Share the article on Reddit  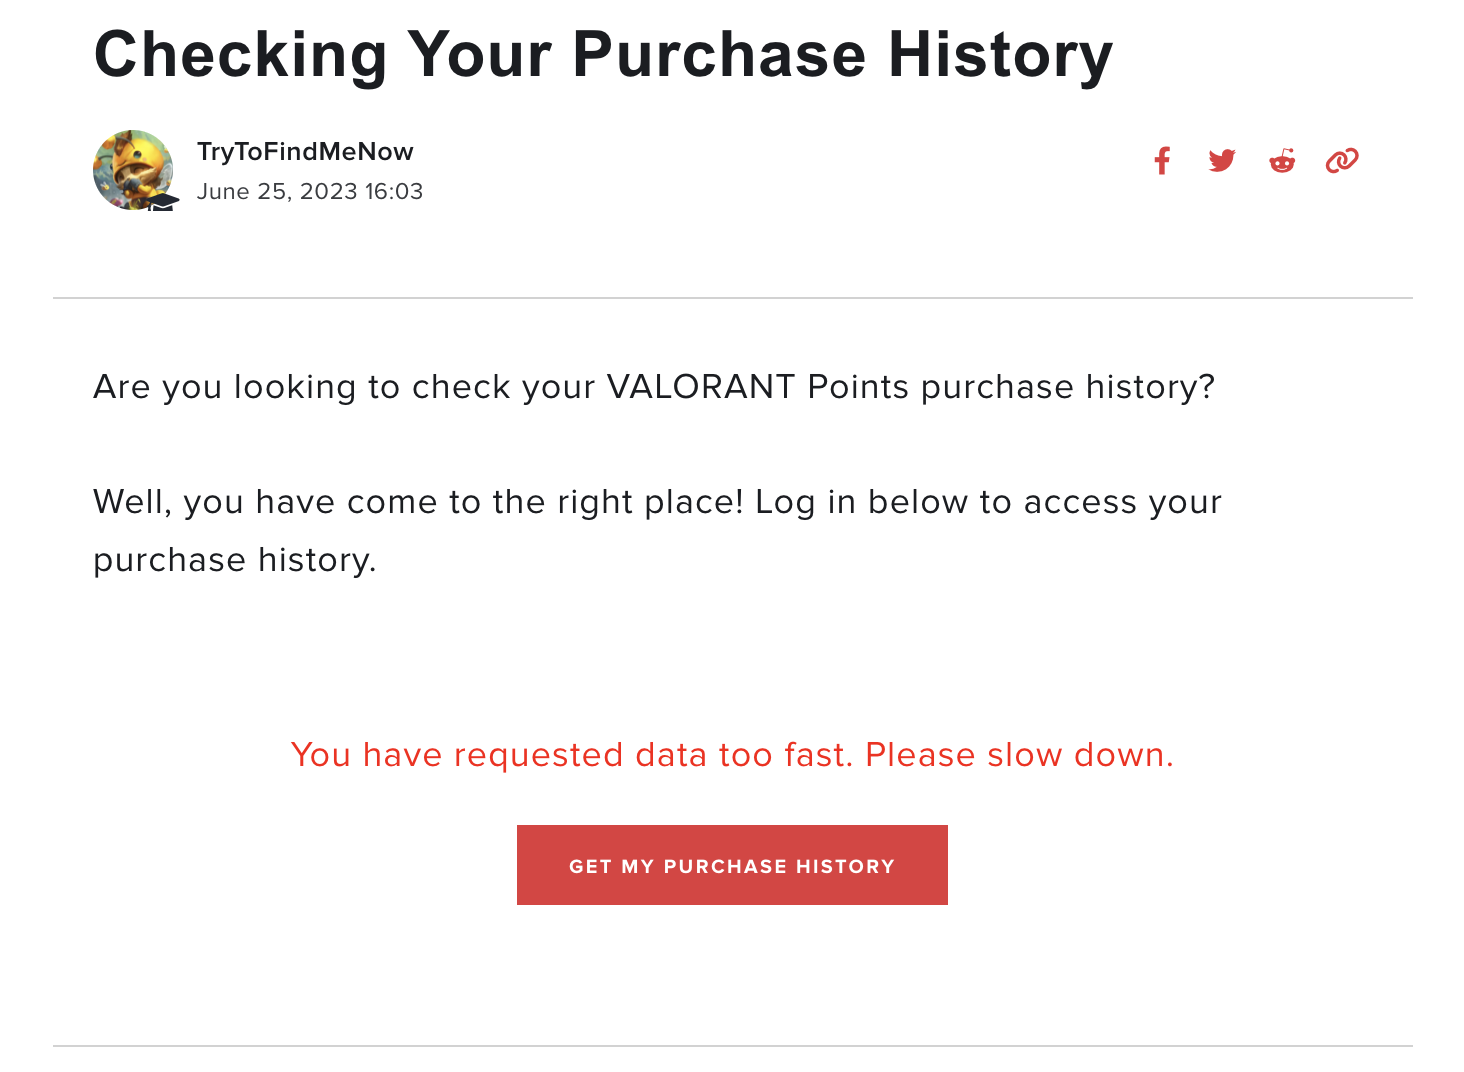click(x=1282, y=161)
